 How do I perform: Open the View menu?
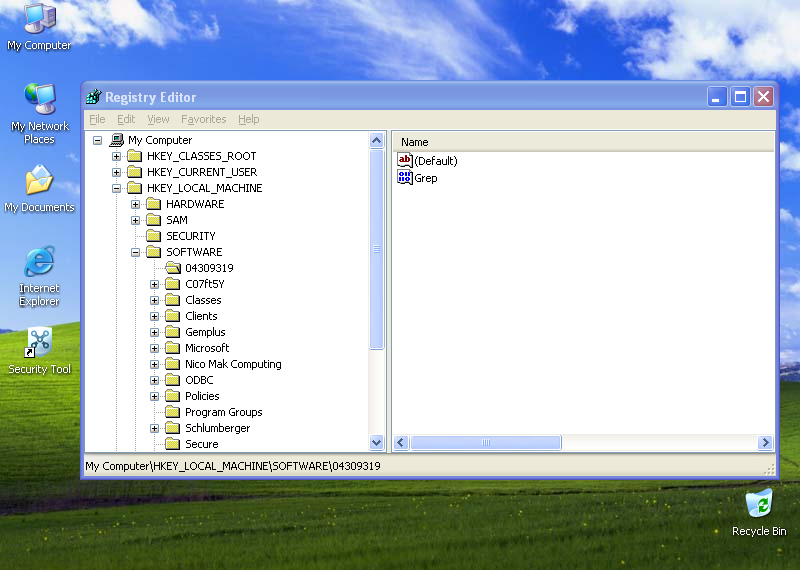click(158, 119)
